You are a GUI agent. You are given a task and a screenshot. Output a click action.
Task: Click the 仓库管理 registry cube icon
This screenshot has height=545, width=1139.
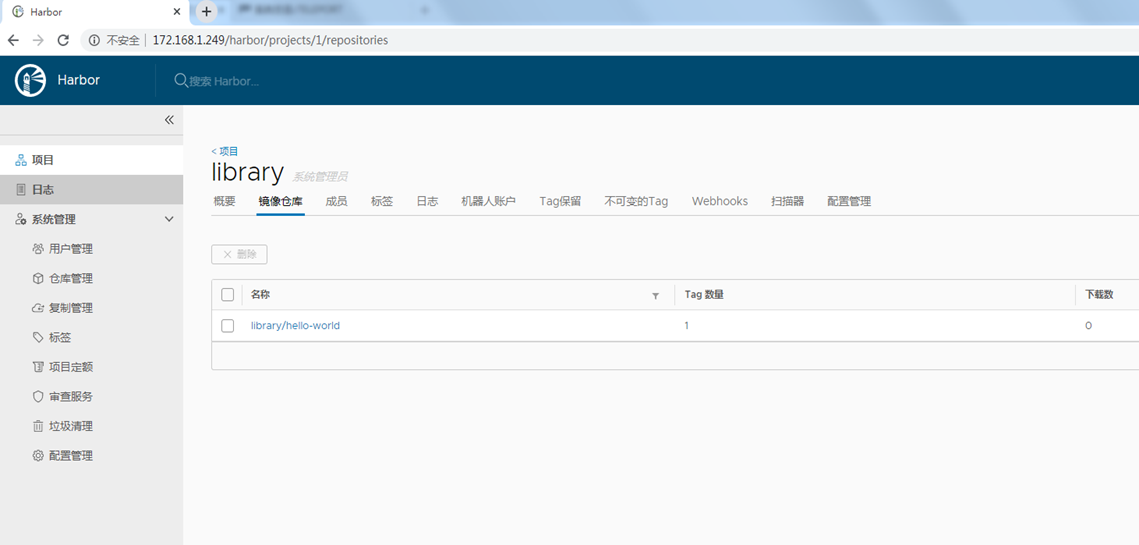[38, 278]
